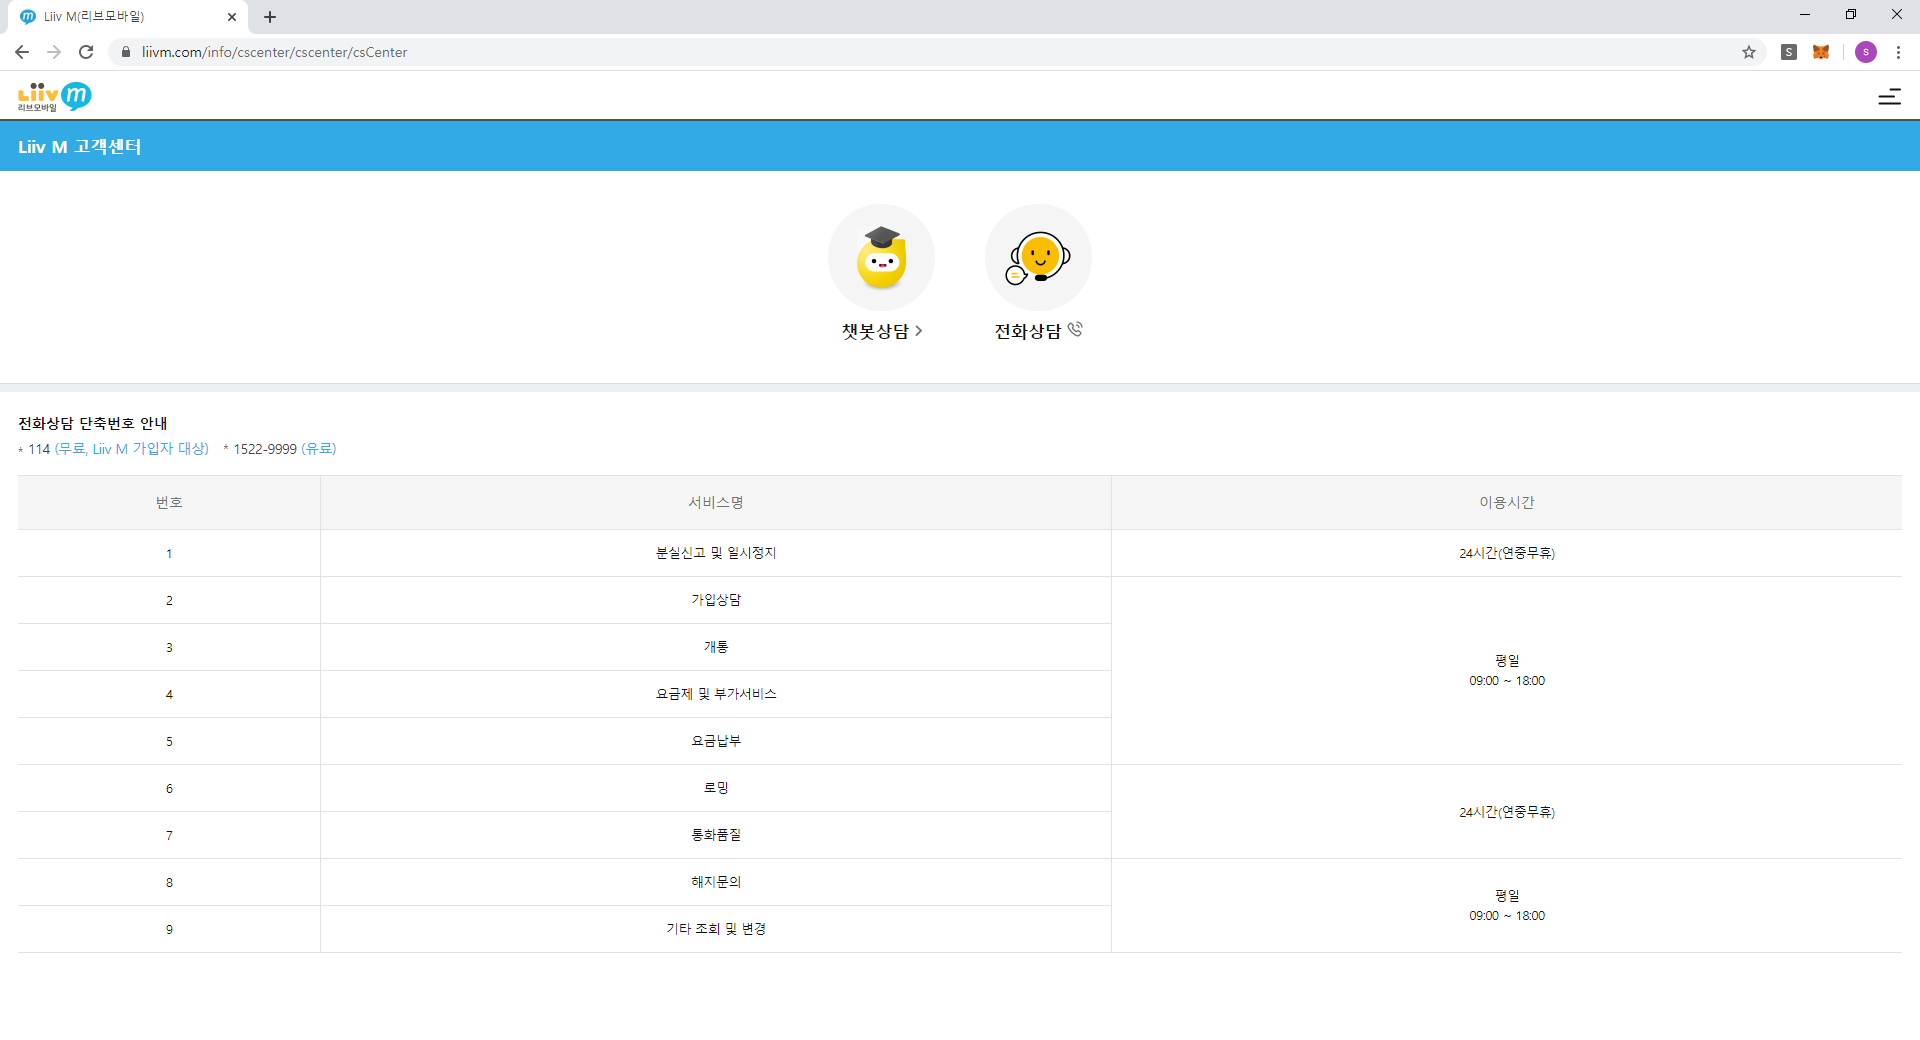Click the 통화품질 cell

[x=716, y=835]
